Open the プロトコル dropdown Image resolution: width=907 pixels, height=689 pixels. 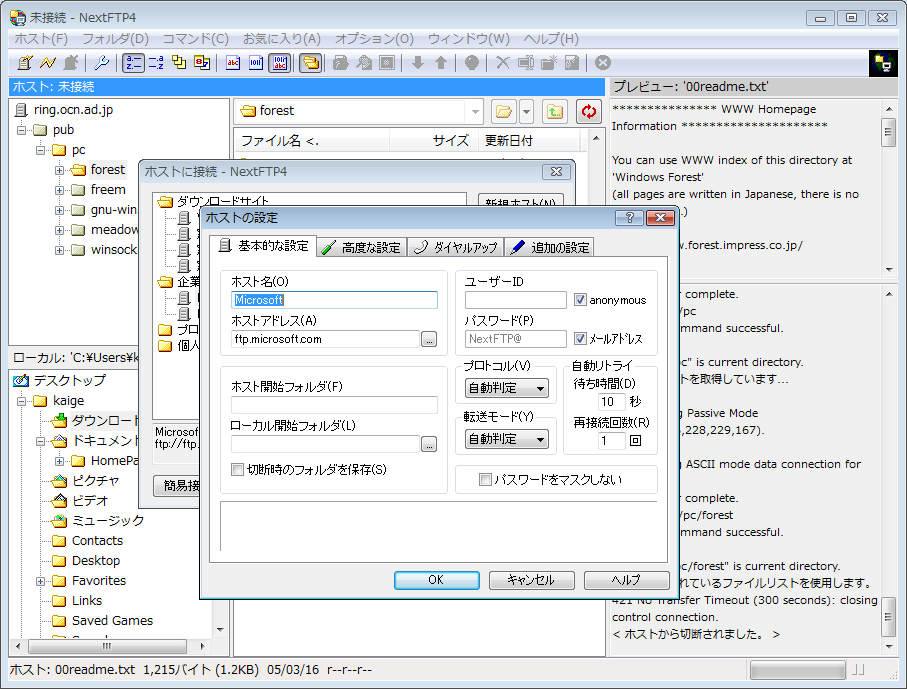point(507,388)
